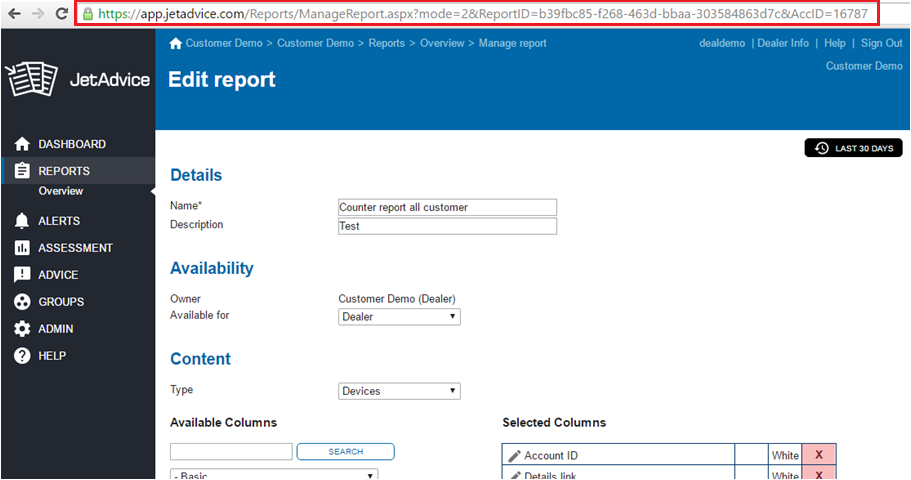Open the Basic column category dropdown
911x480 pixels.
point(274,474)
